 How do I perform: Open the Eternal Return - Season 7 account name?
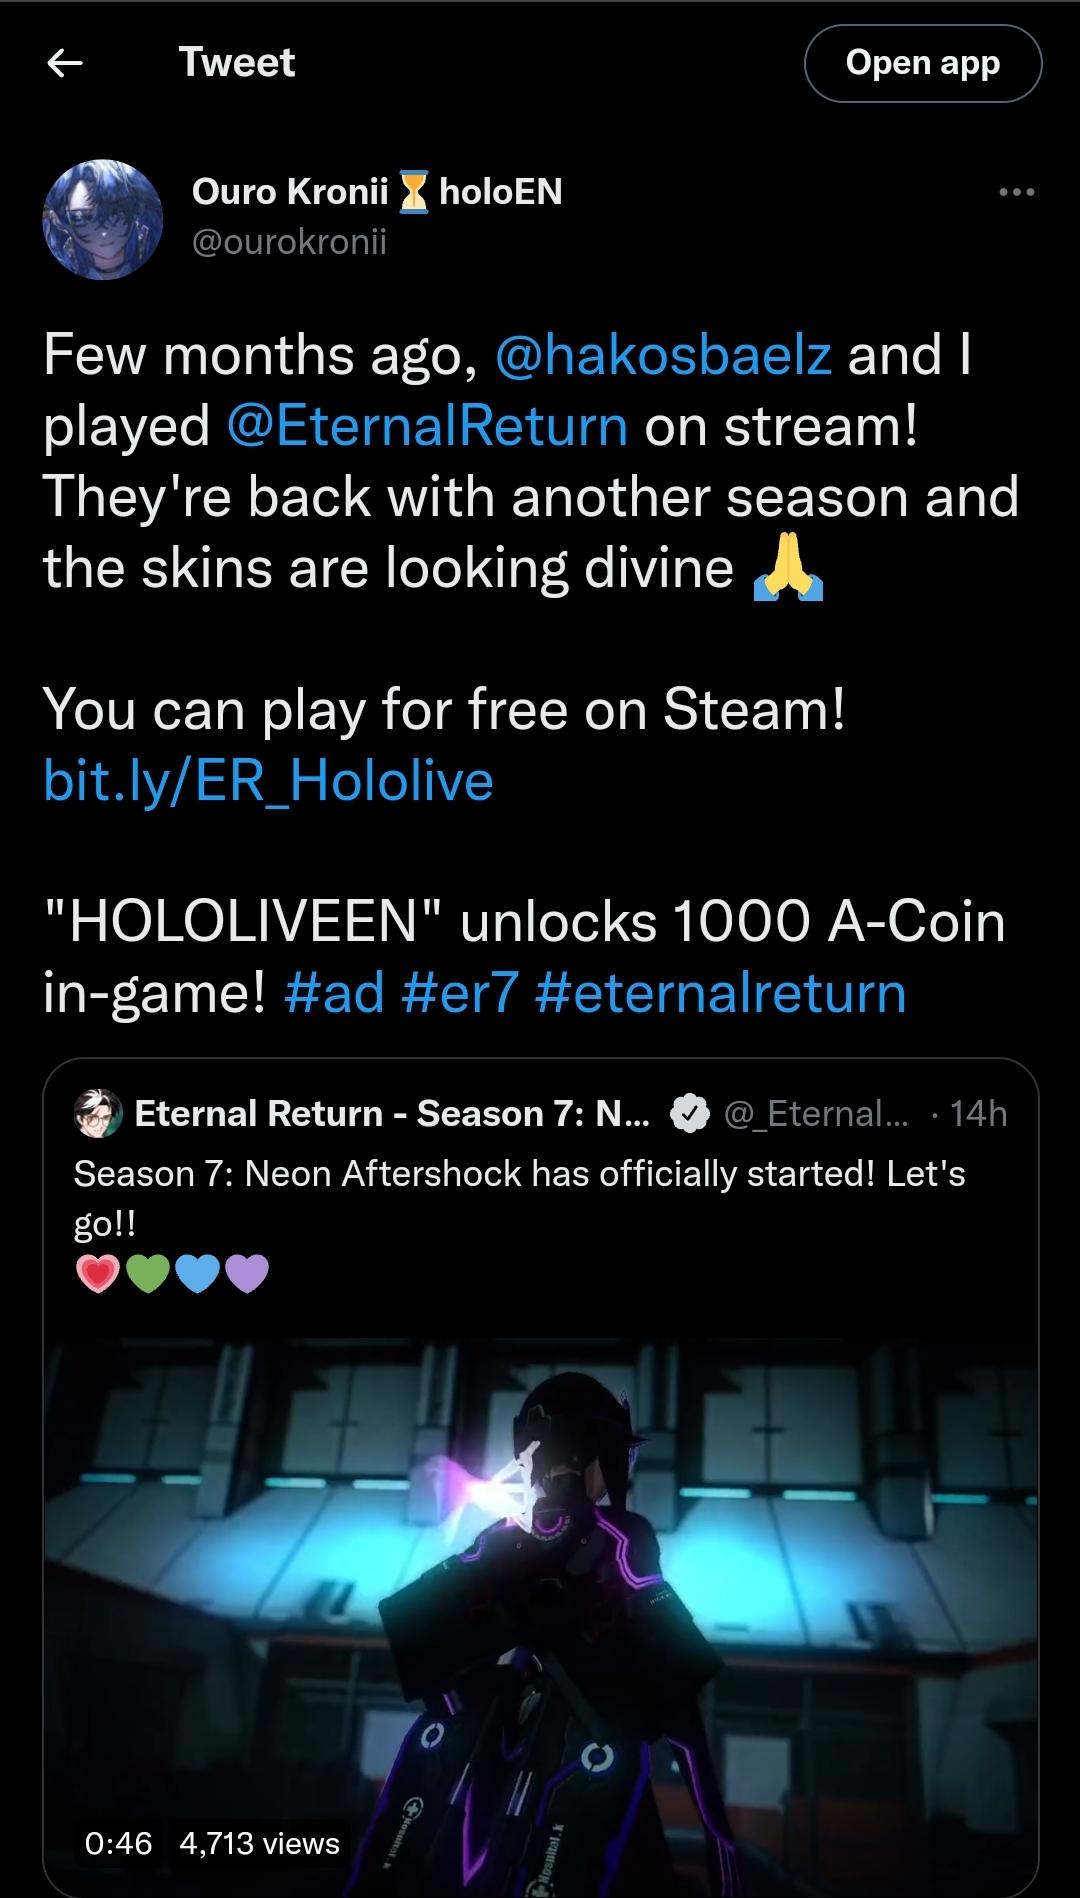pos(393,1113)
